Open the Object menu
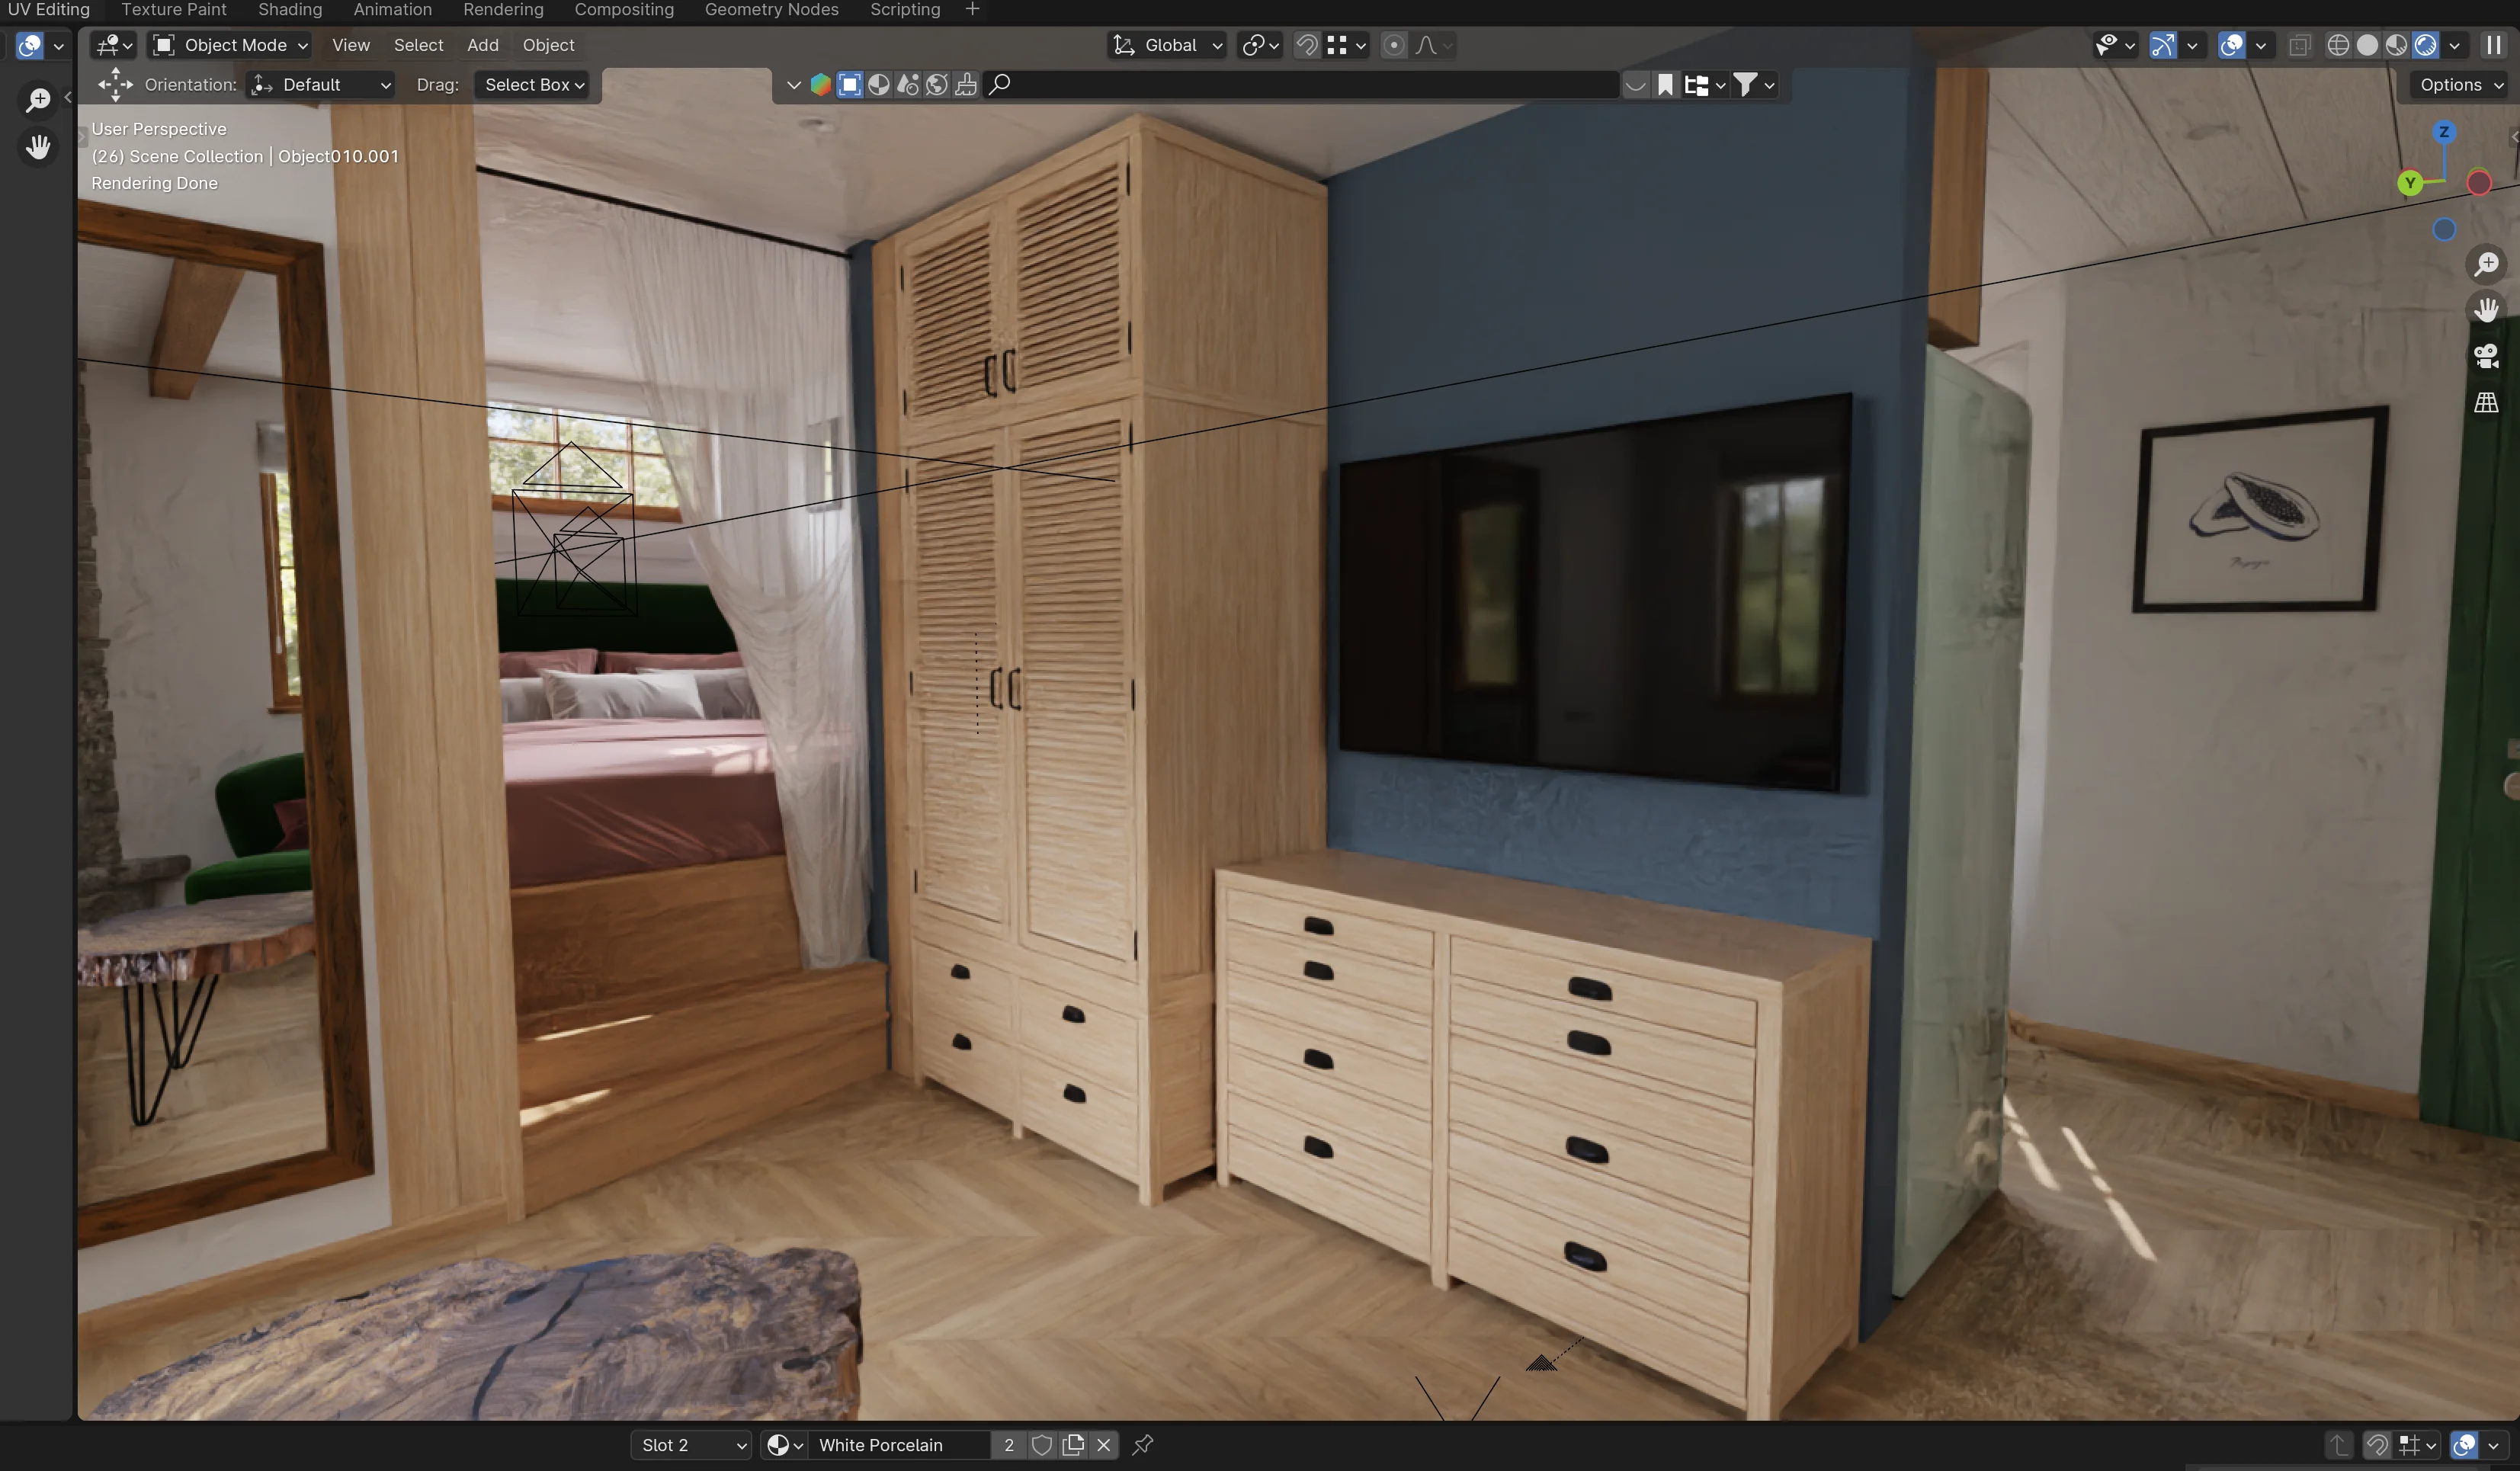The width and height of the screenshot is (2520, 1471). (x=548, y=45)
